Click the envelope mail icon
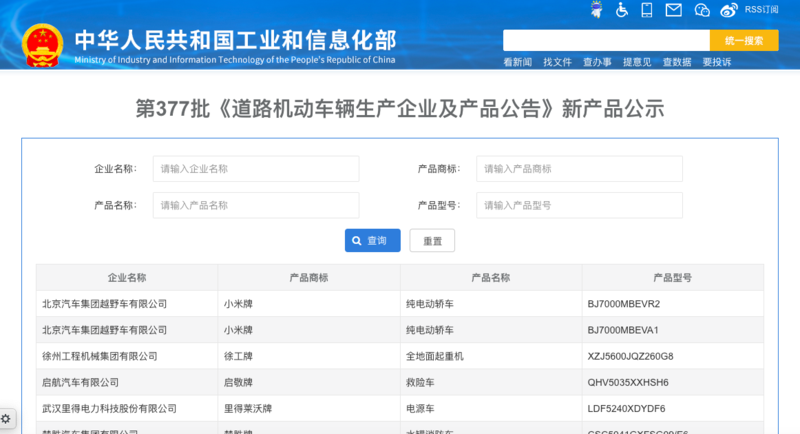 pos(673,10)
